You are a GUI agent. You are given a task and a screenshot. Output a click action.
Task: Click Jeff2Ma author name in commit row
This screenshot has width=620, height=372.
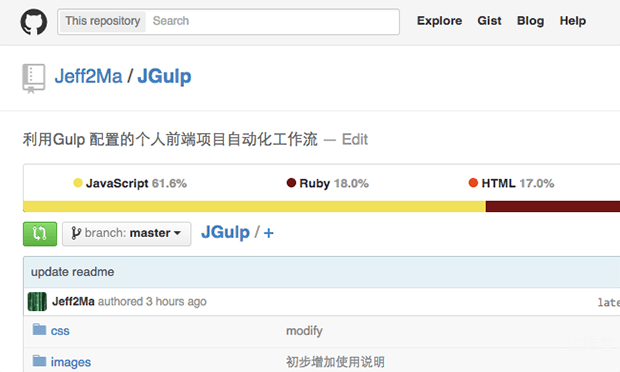tap(73, 301)
